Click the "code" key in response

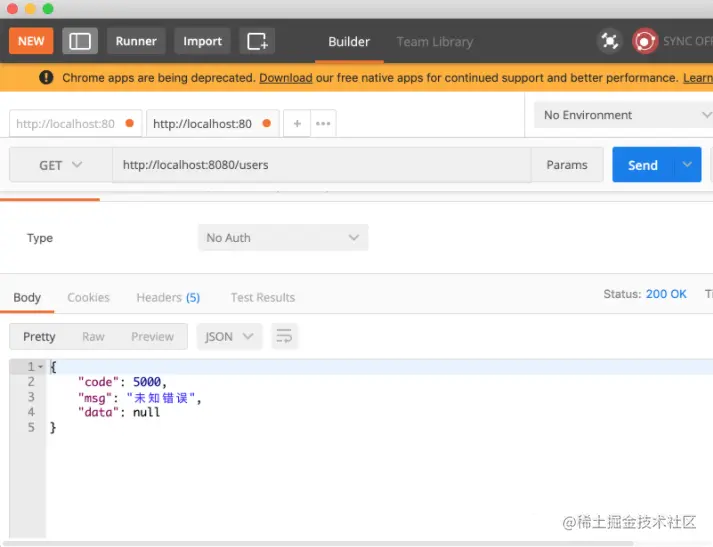point(98,382)
